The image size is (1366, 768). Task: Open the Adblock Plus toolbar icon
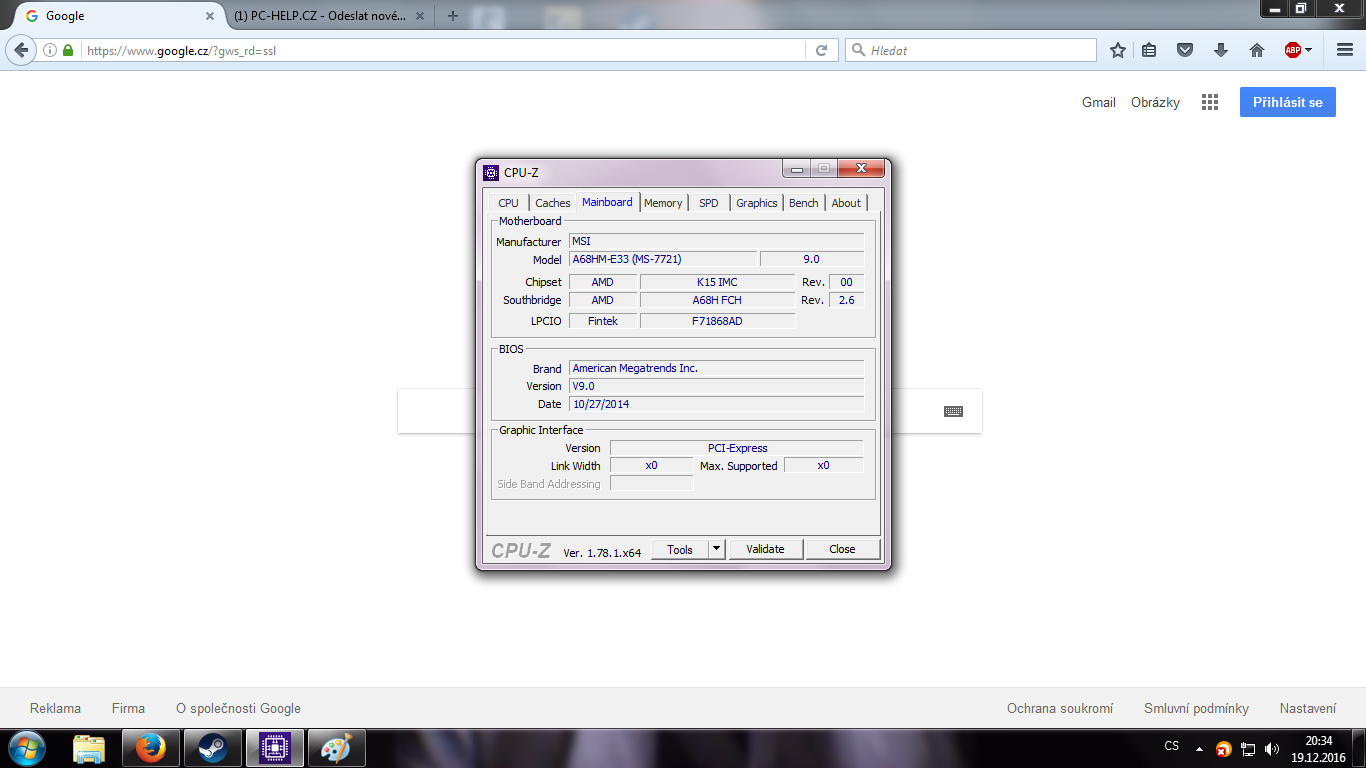[1292, 50]
